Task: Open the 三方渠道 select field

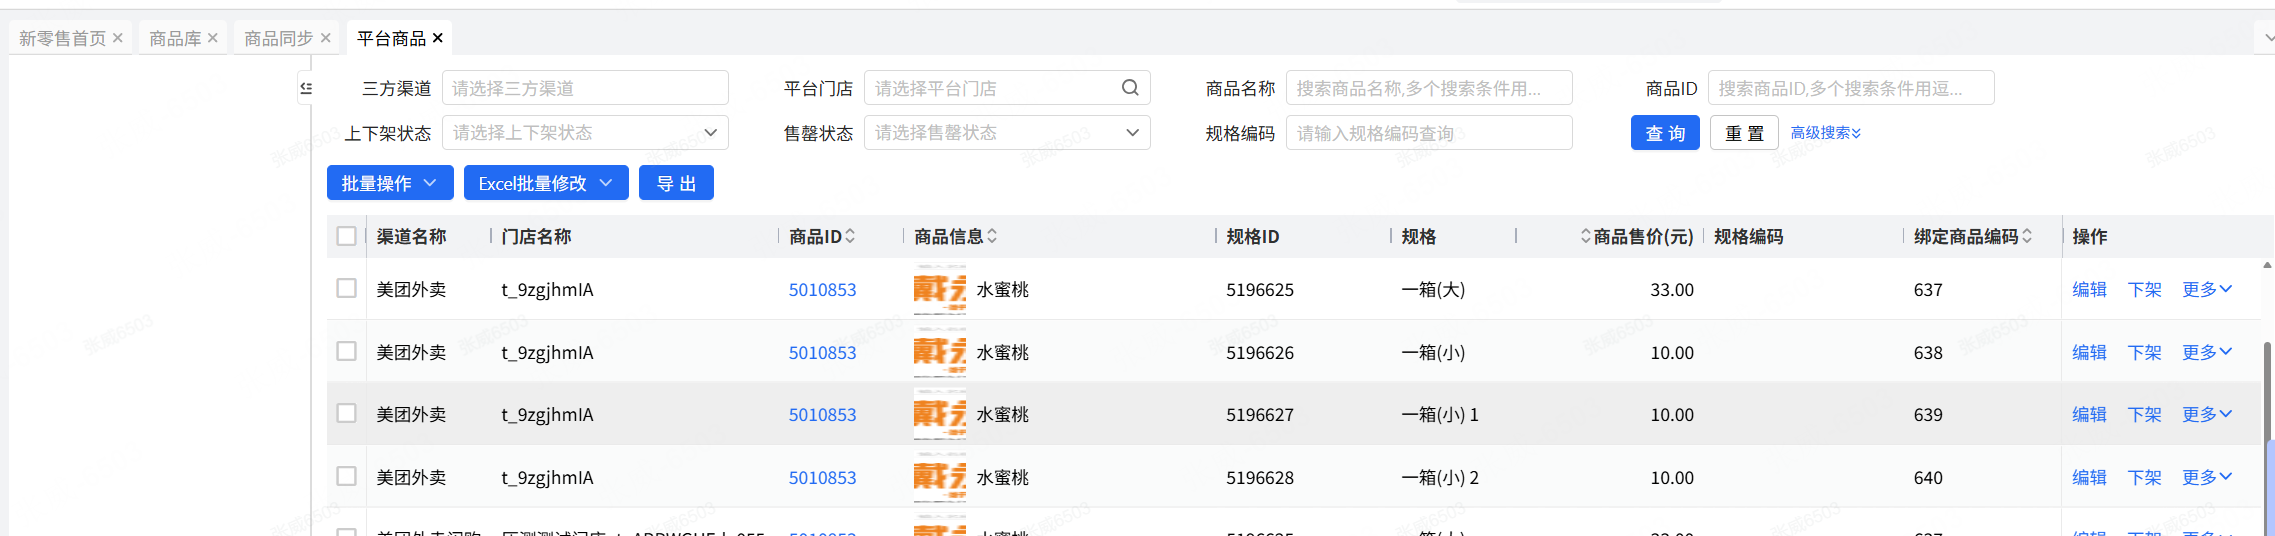Action: tap(585, 88)
